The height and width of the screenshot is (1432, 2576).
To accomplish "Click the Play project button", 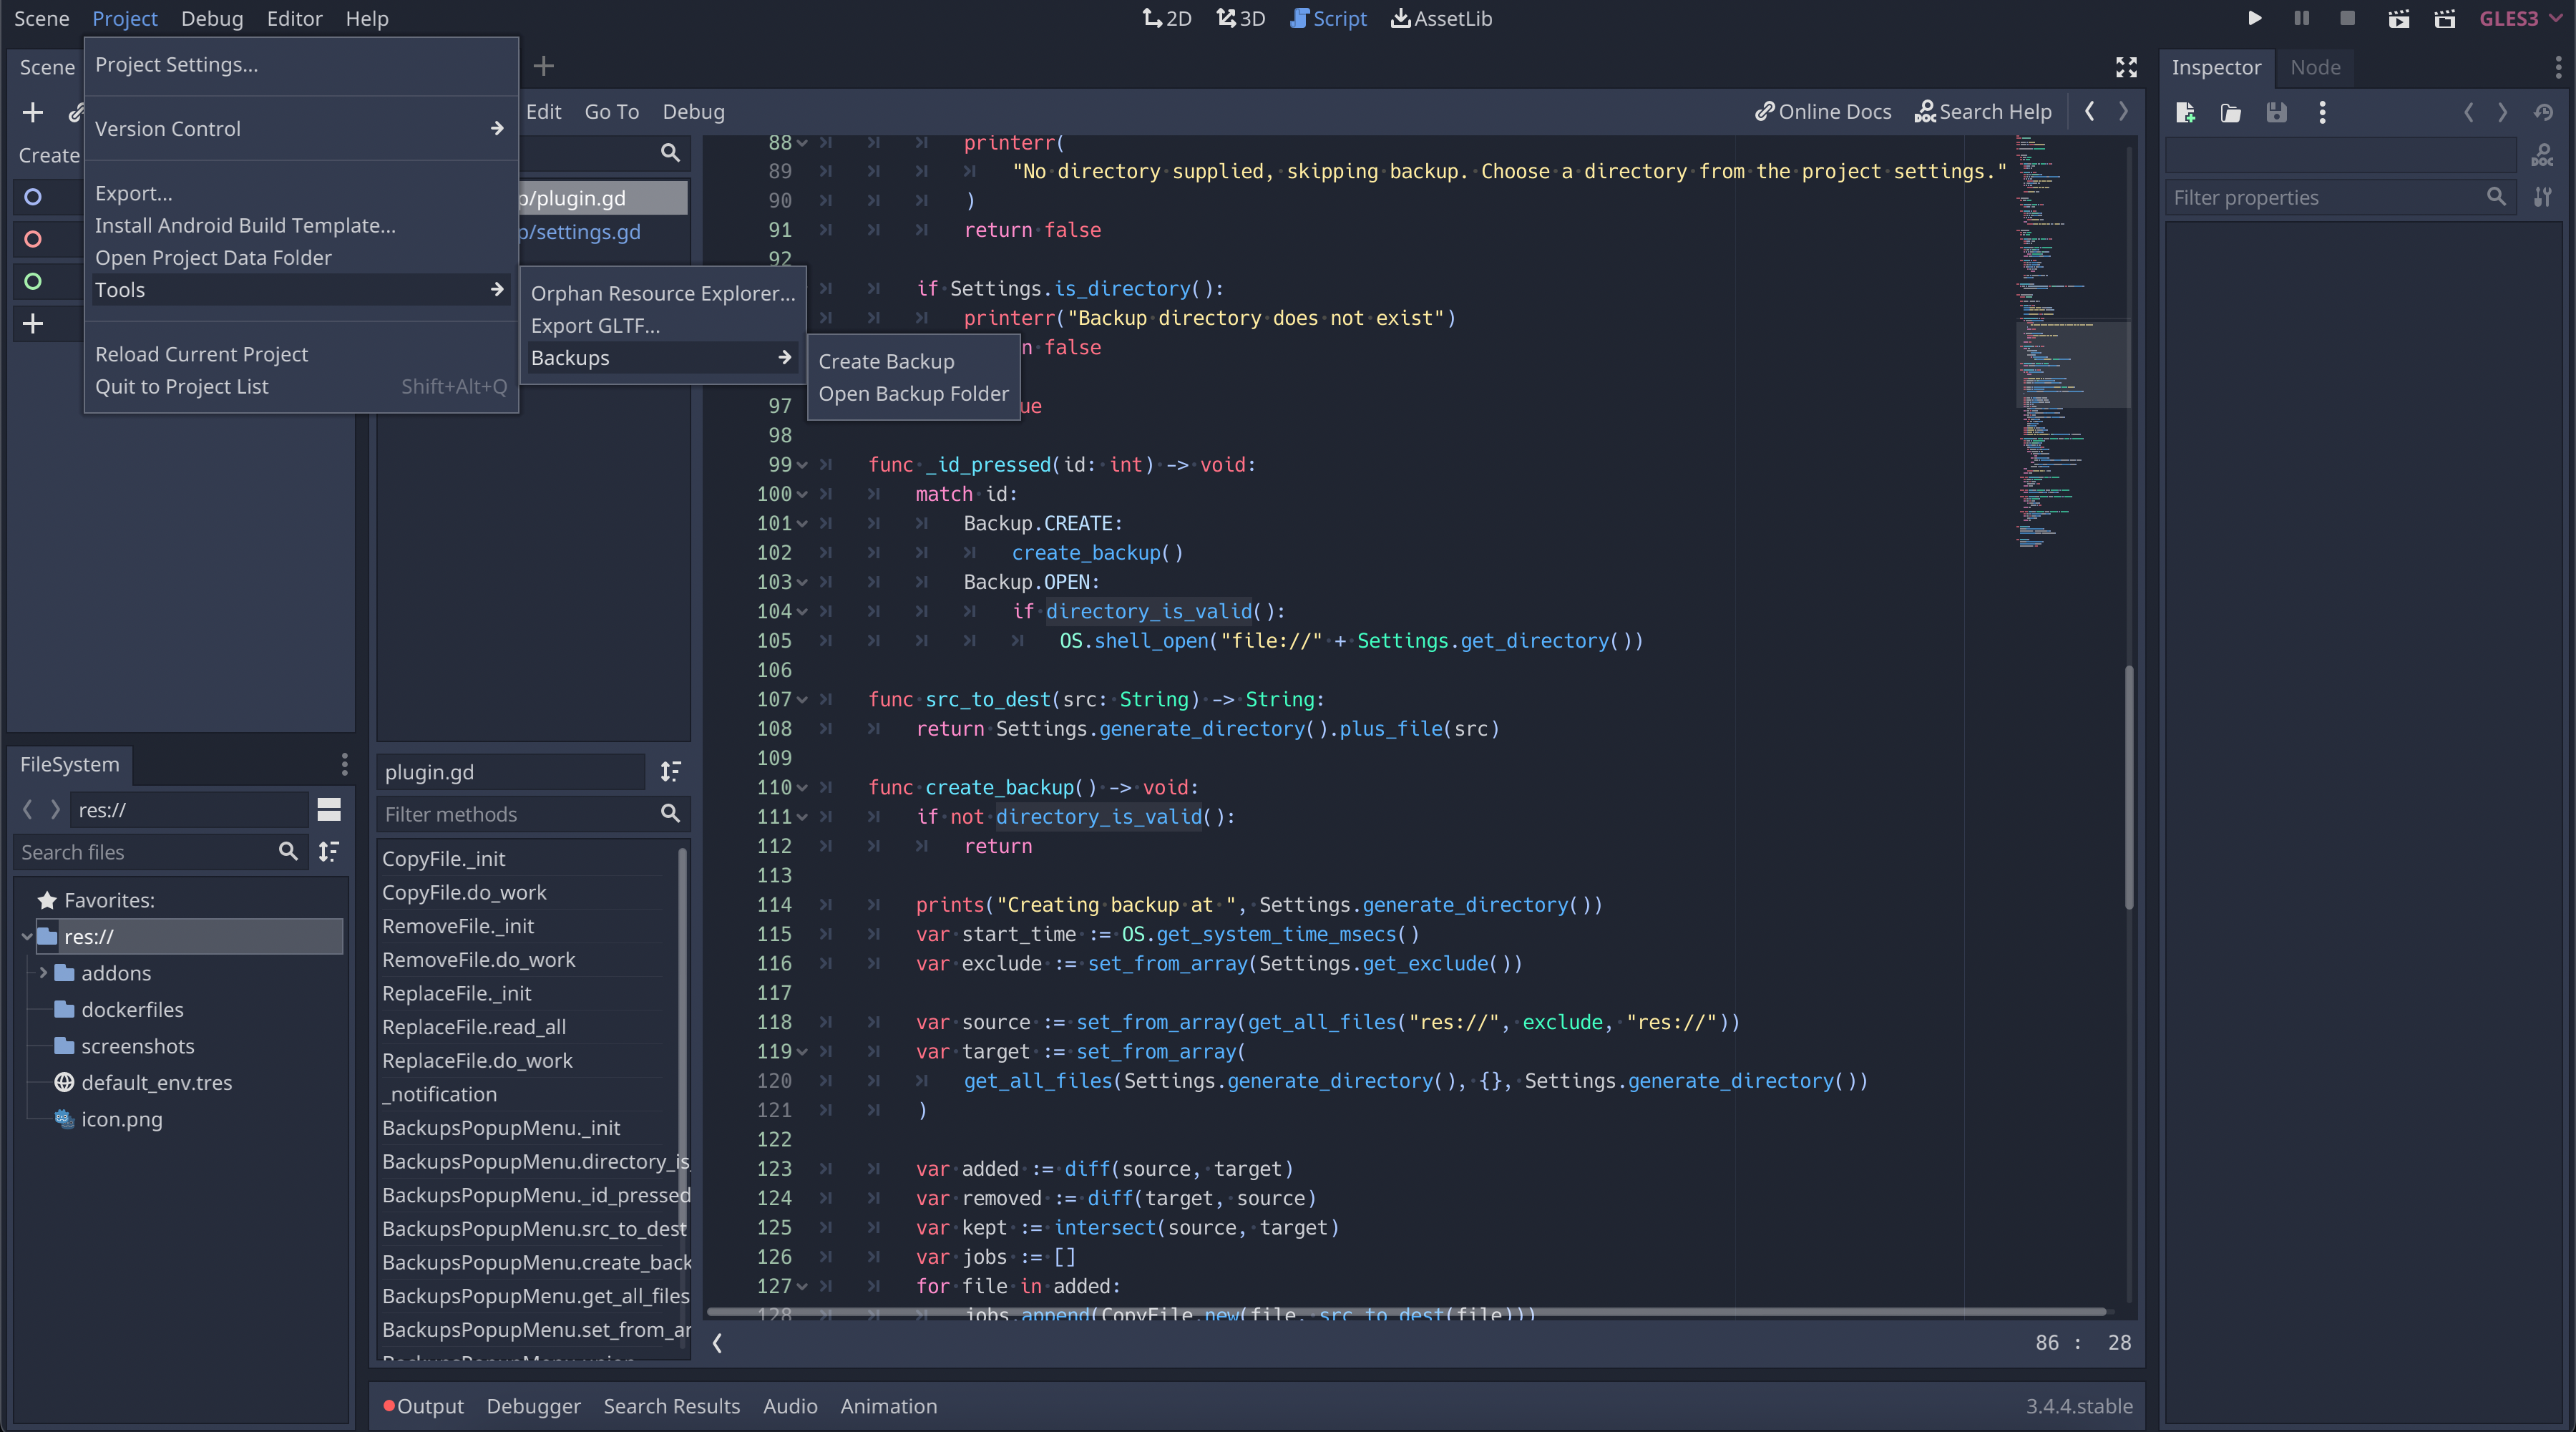I will pos(2254,18).
